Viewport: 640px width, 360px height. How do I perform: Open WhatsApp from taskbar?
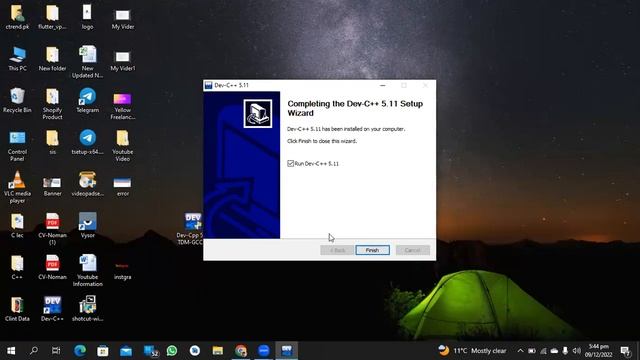point(172,351)
